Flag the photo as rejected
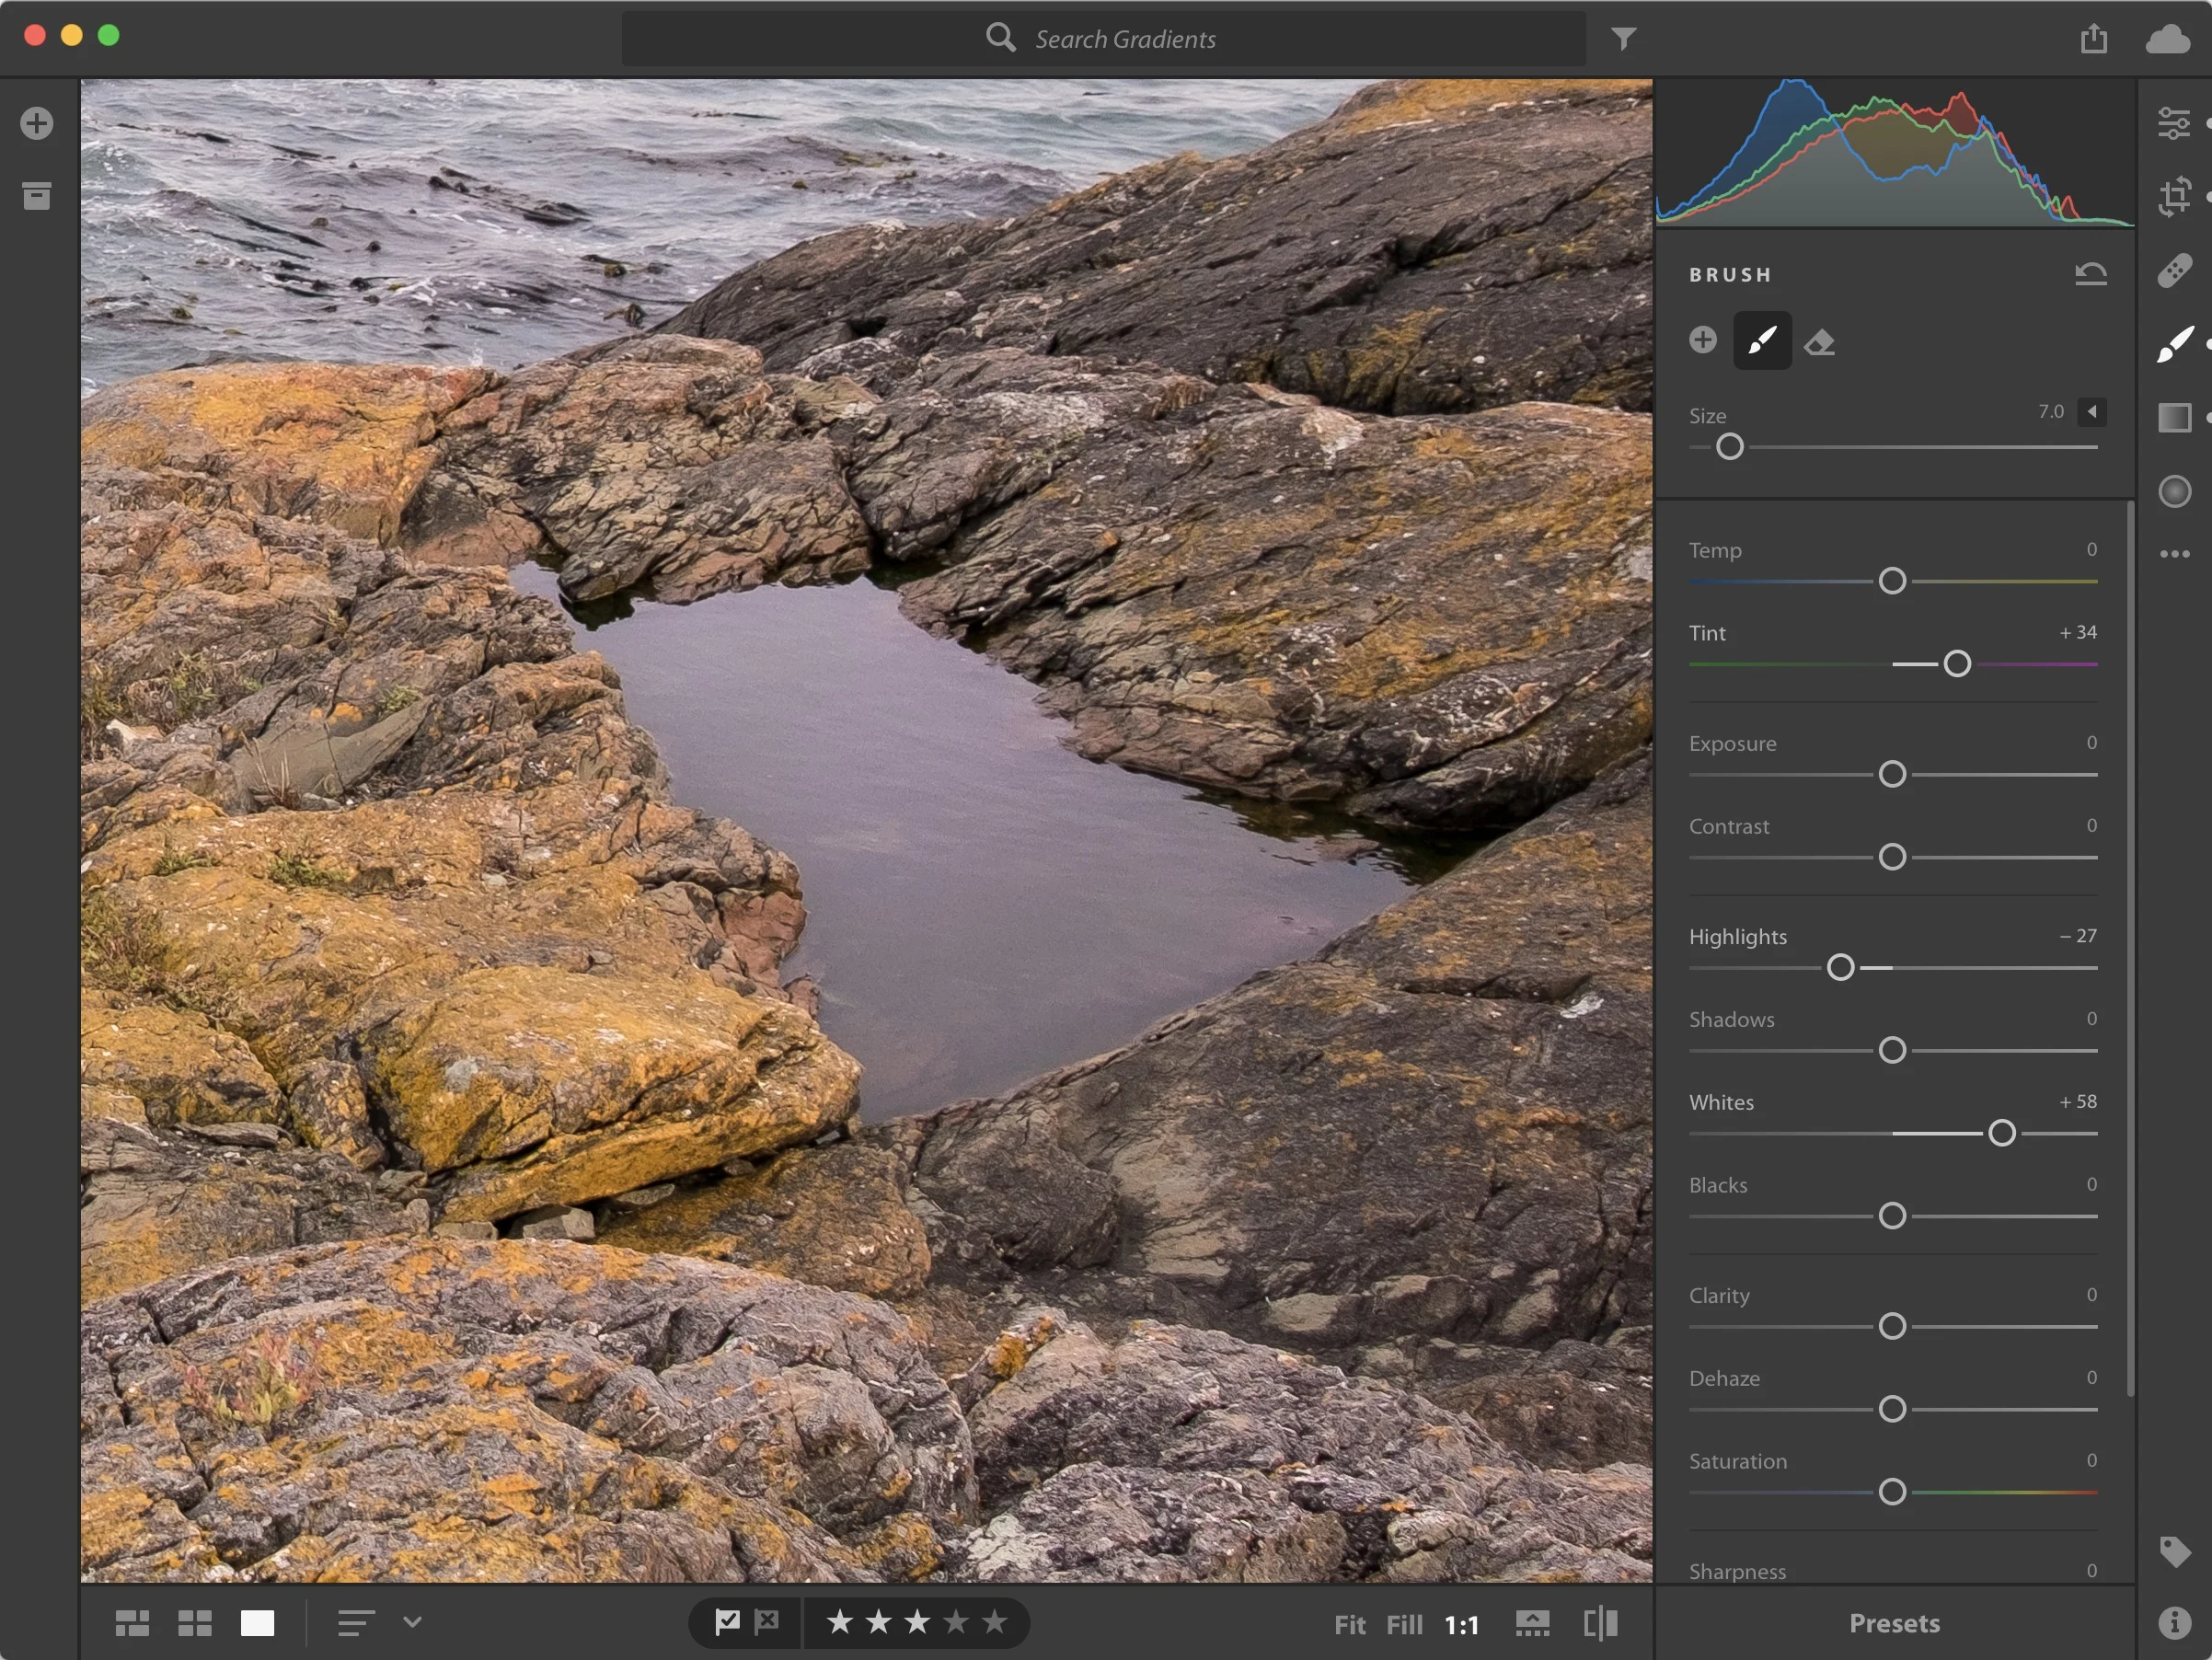 point(767,1621)
